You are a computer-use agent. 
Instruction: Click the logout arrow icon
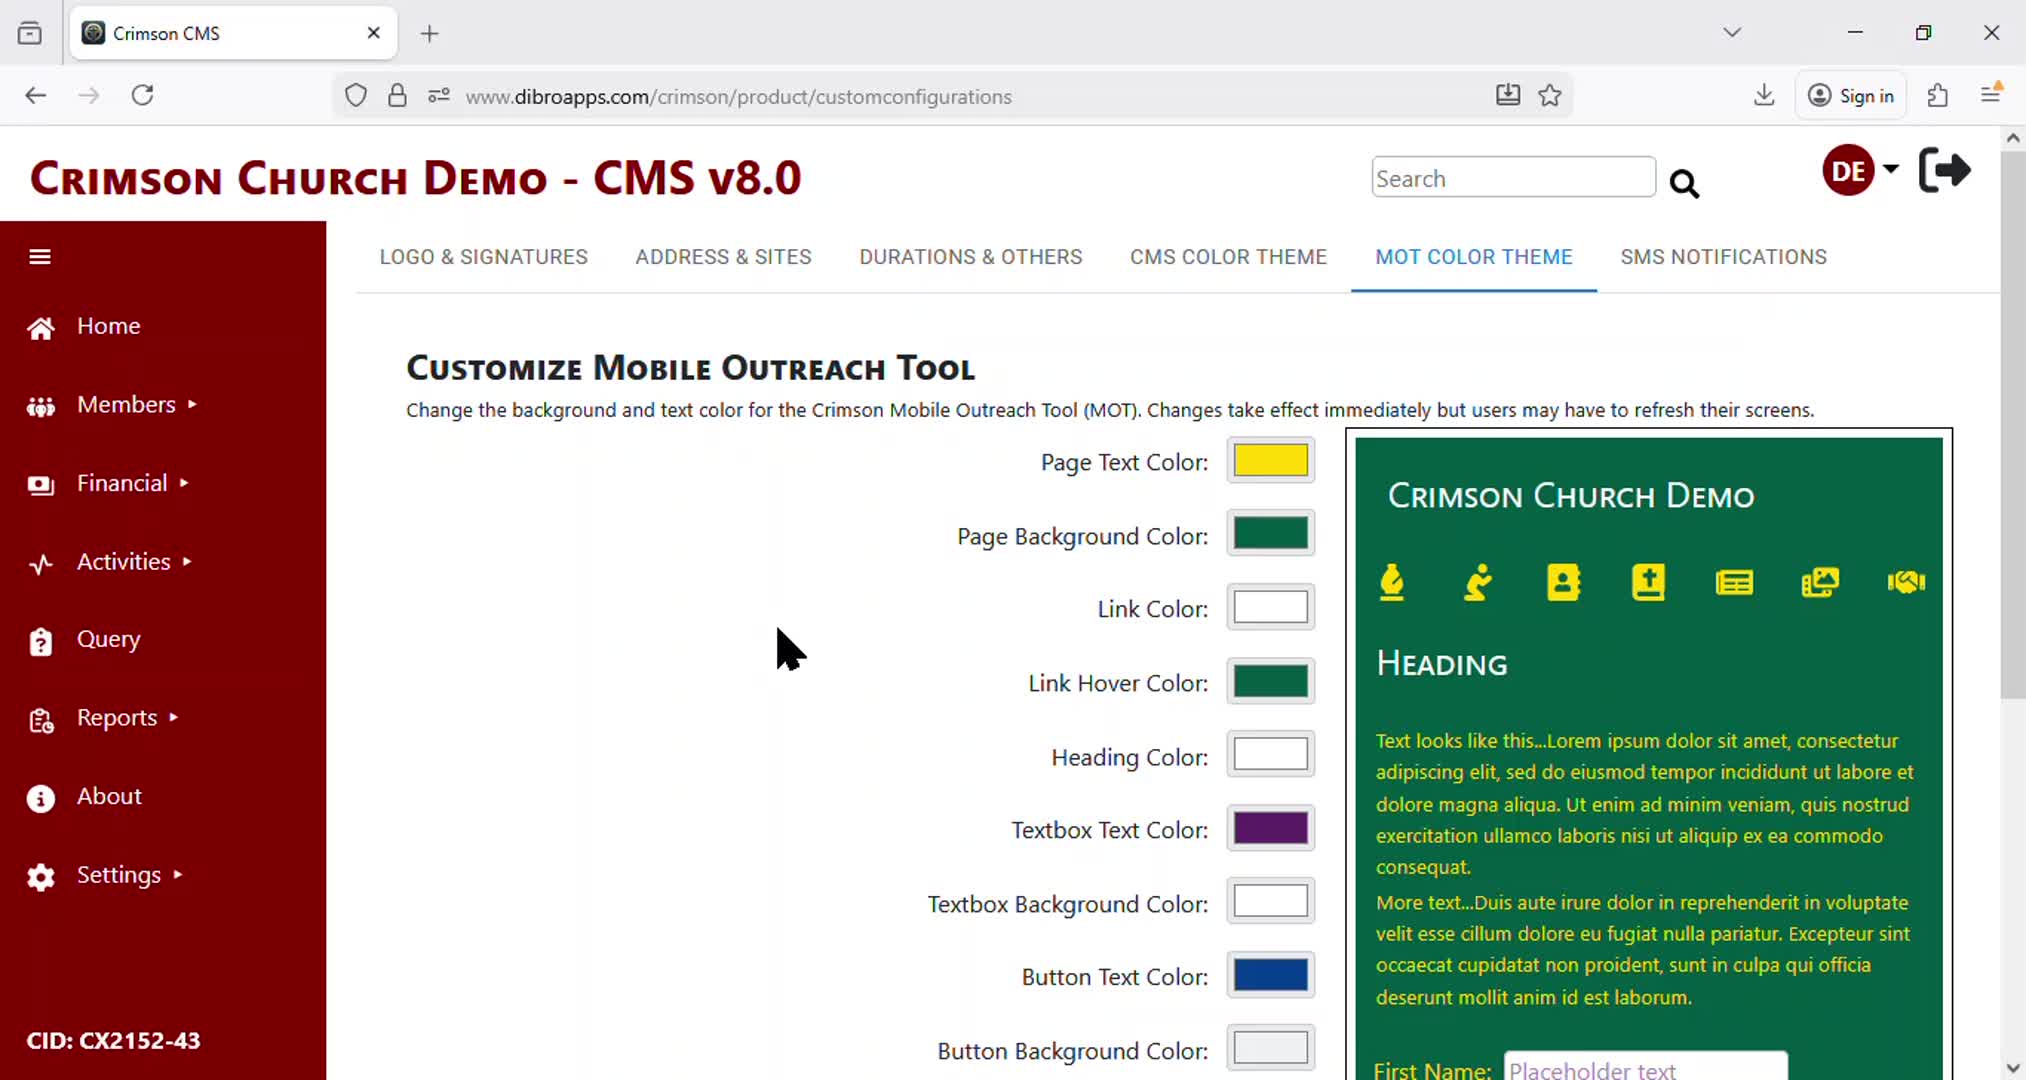[x=1944, y=170]
